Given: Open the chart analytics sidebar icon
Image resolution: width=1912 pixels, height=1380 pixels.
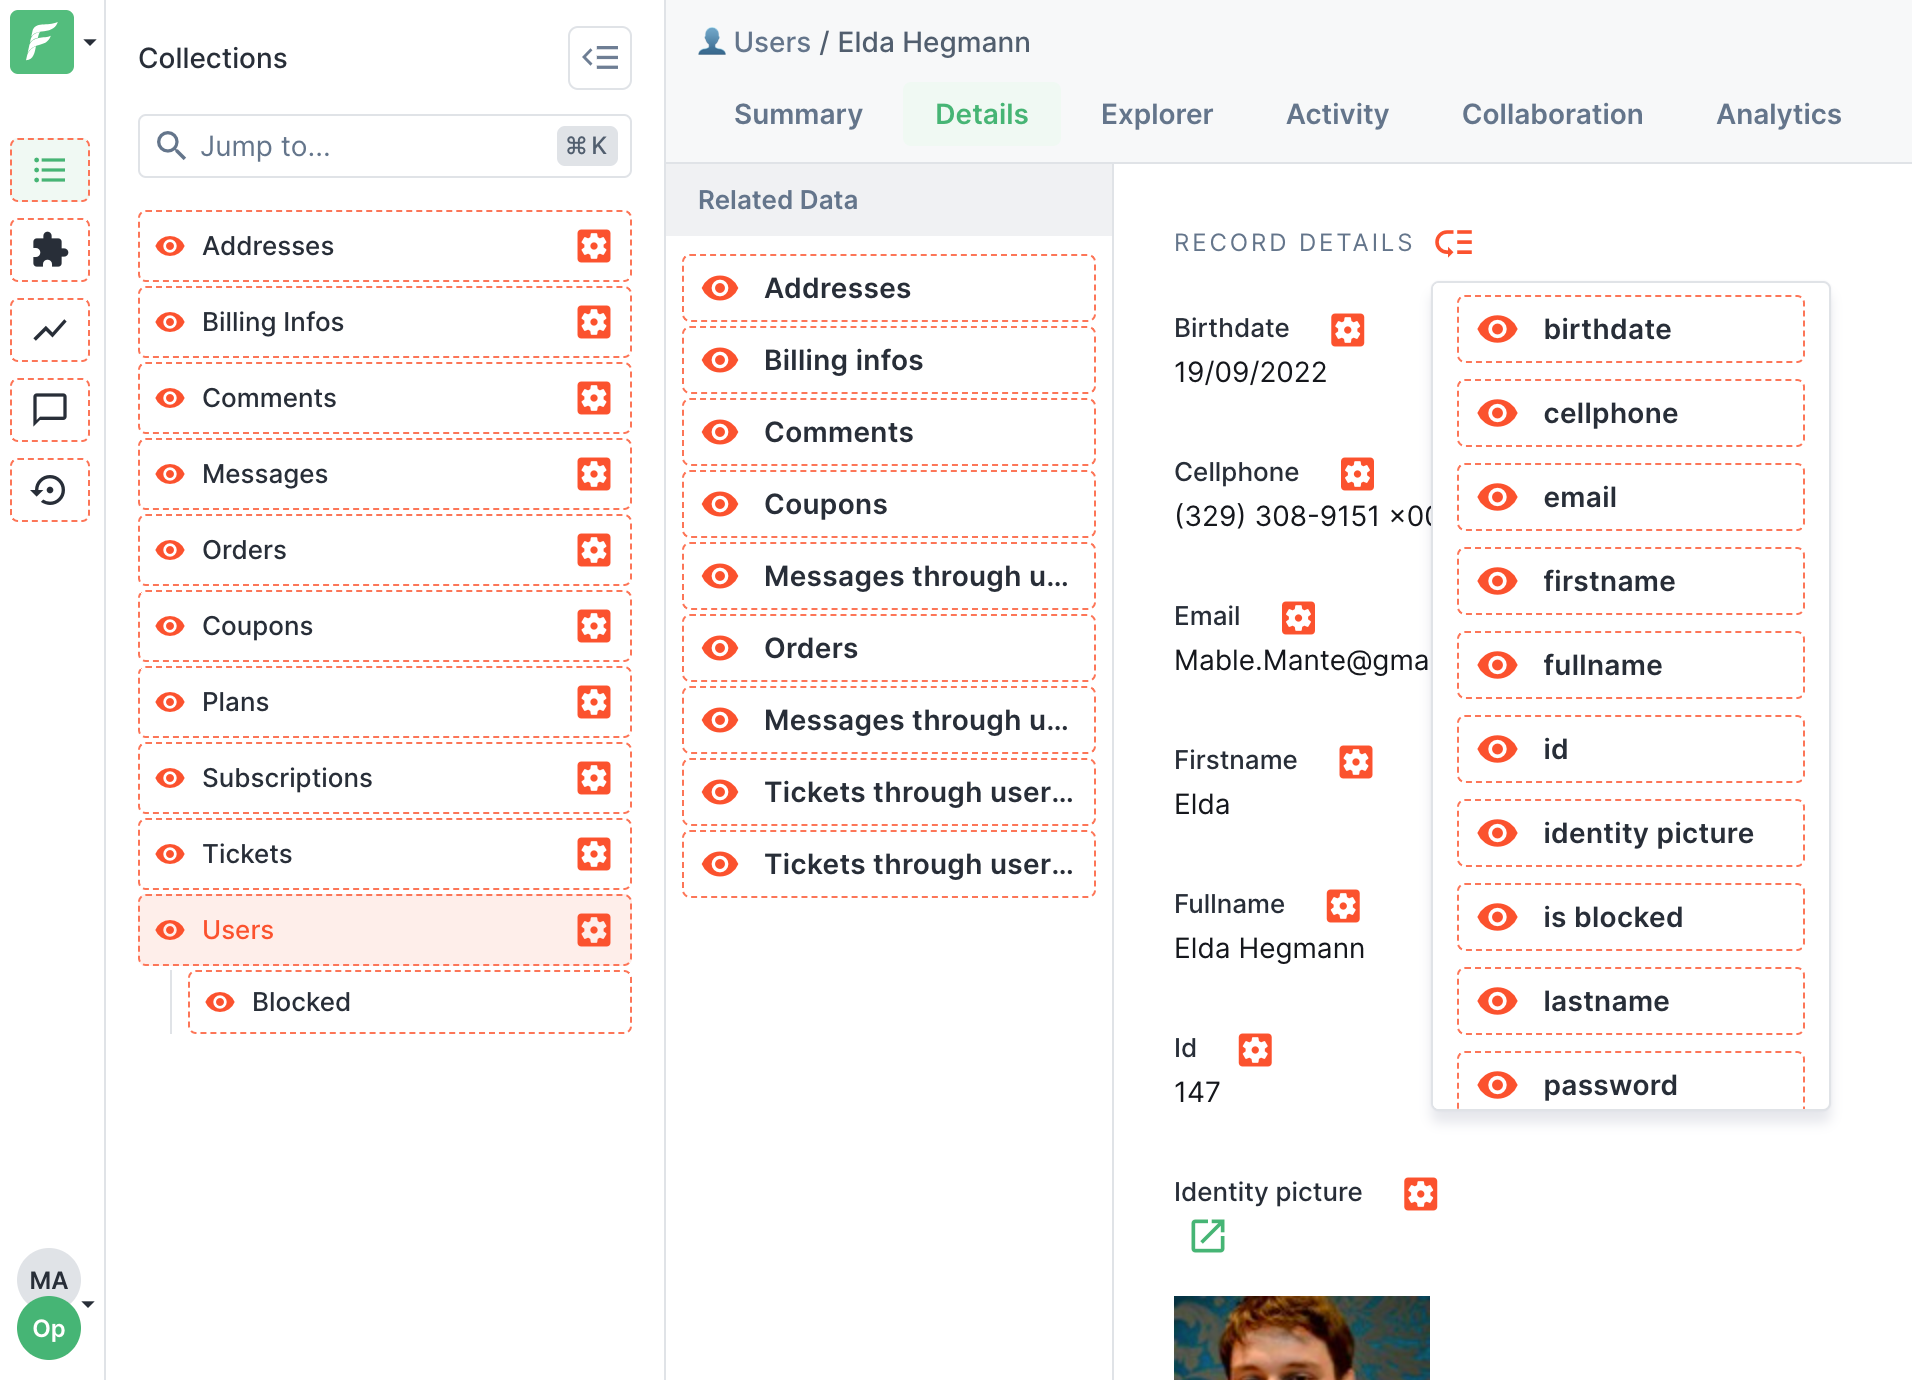Looking at the screenshot, I should [49, 330].
